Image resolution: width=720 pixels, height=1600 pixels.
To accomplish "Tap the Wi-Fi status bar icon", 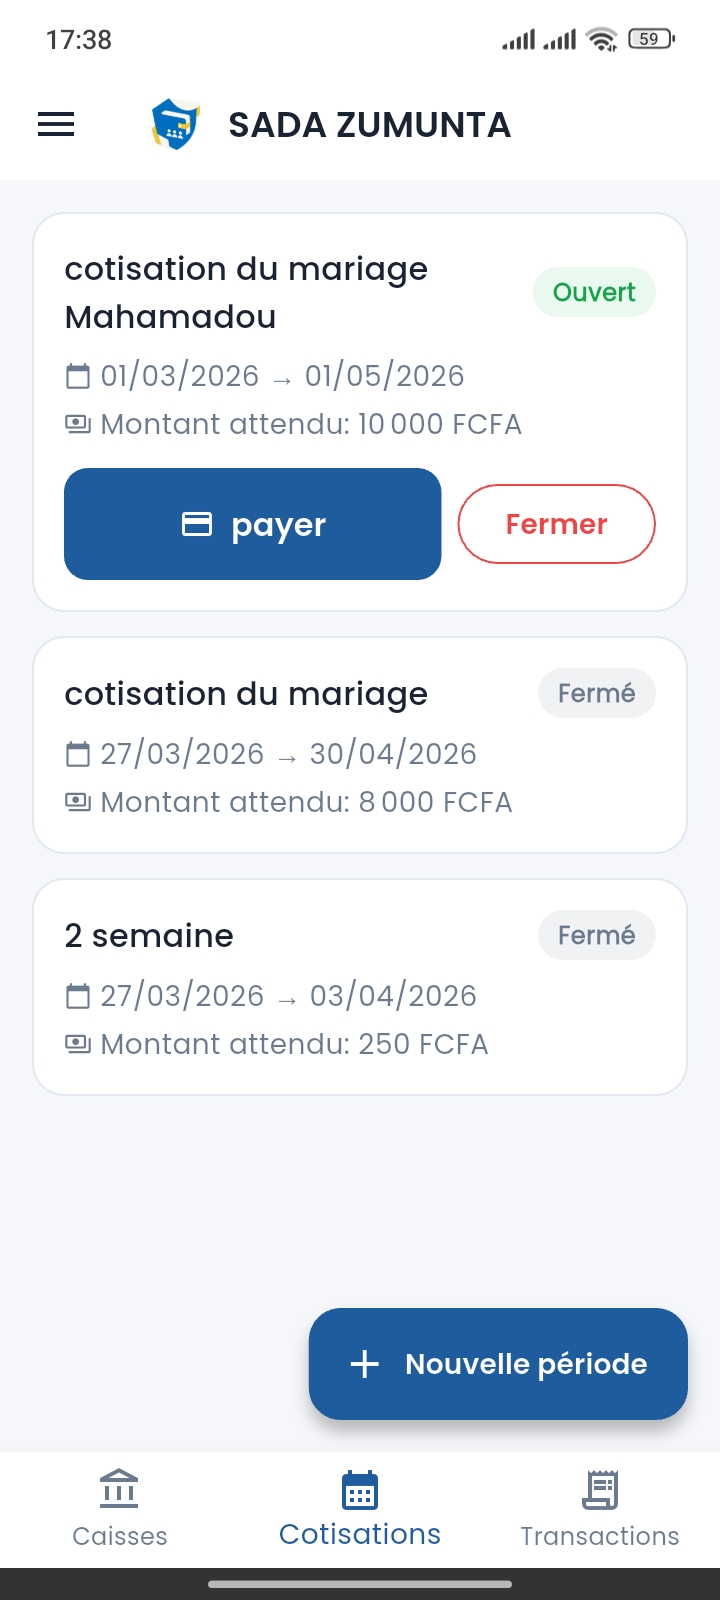I will pos(602,40).
